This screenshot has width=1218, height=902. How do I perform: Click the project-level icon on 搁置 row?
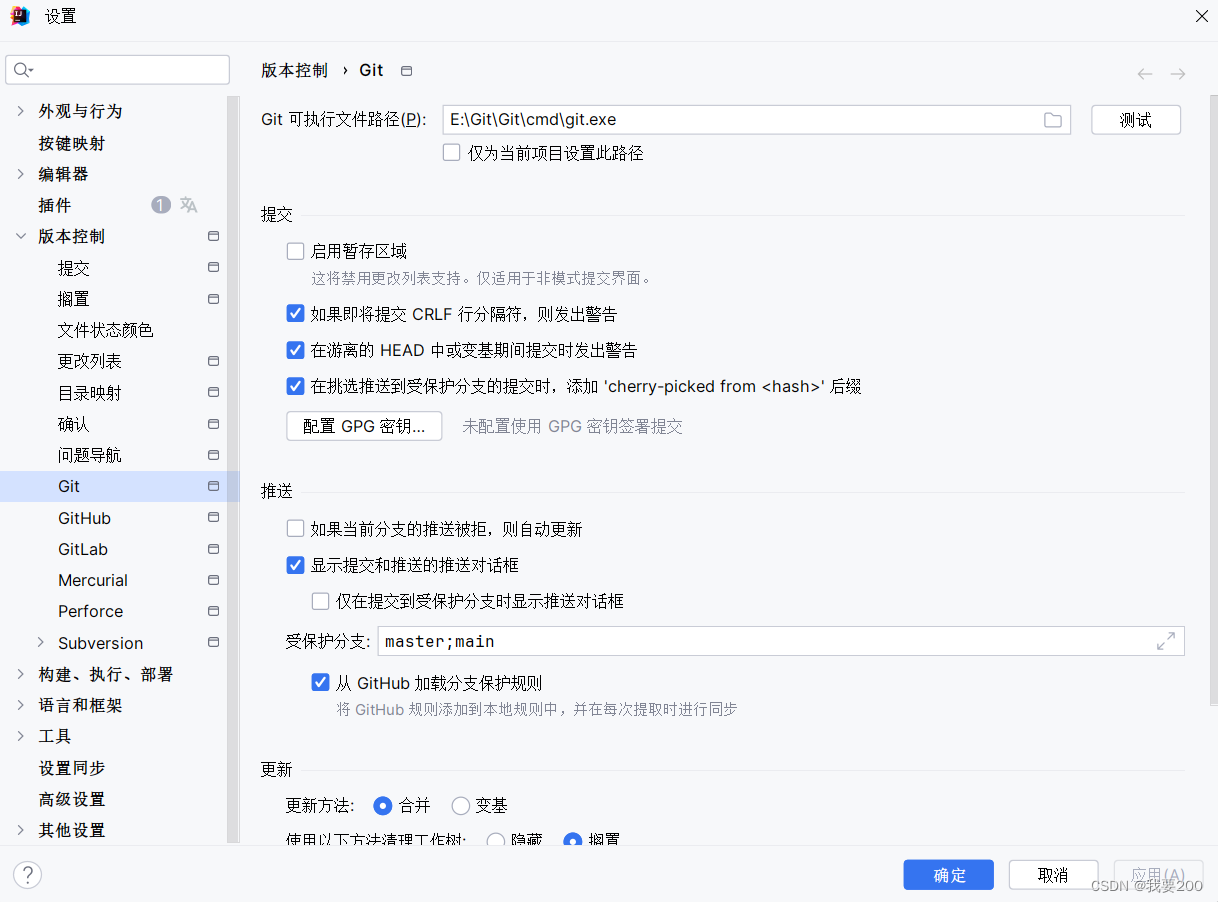[213, 299]
